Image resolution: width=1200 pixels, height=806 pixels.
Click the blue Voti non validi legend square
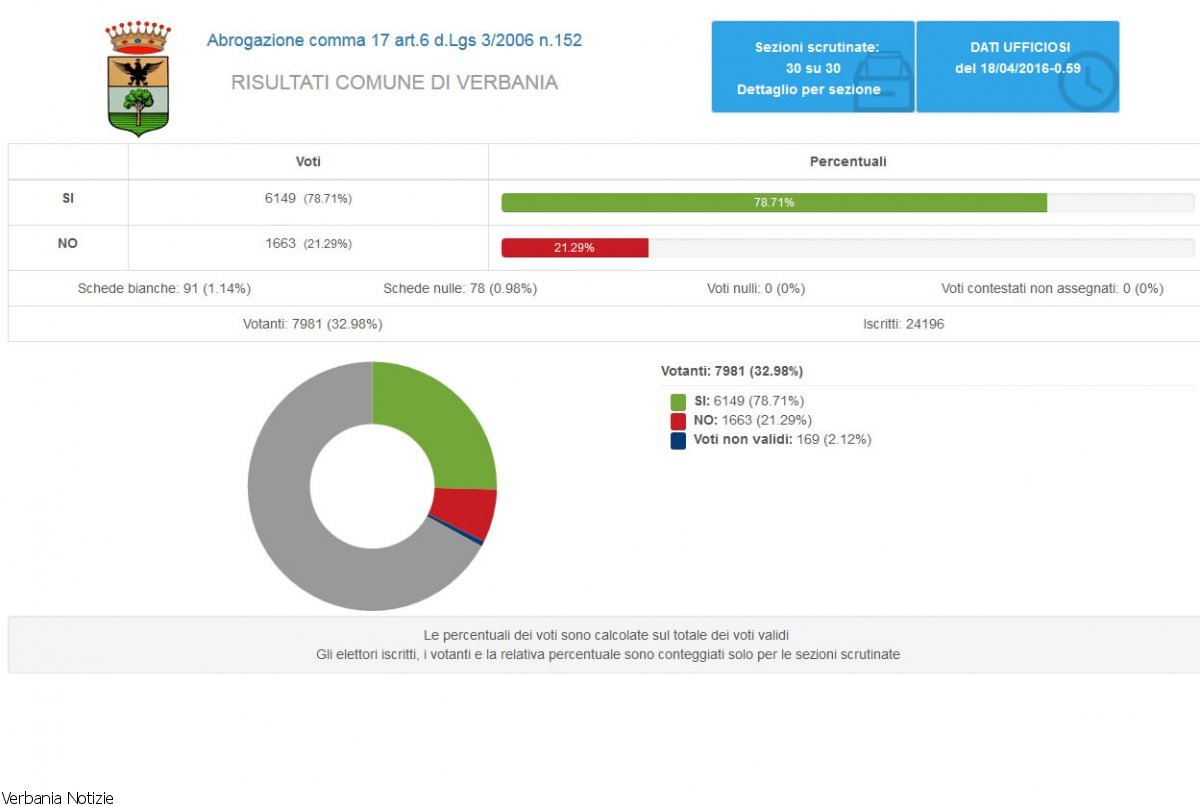[678, 440]
